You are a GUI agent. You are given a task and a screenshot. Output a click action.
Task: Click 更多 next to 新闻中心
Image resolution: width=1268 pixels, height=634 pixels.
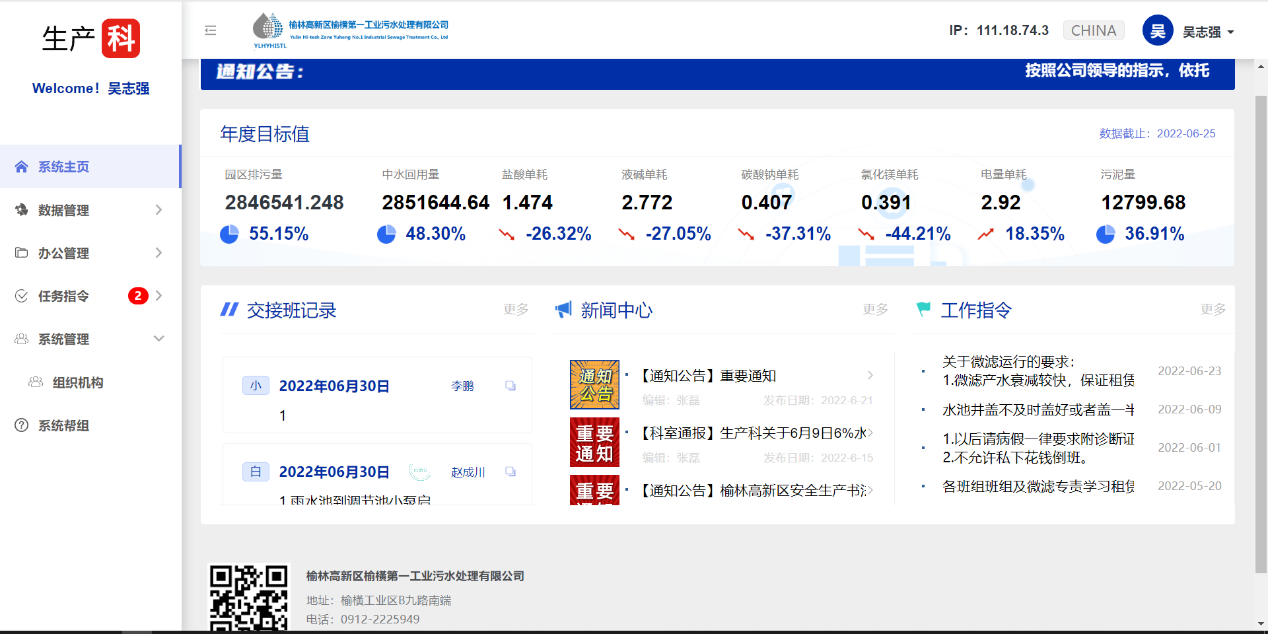tap(875, 310)
